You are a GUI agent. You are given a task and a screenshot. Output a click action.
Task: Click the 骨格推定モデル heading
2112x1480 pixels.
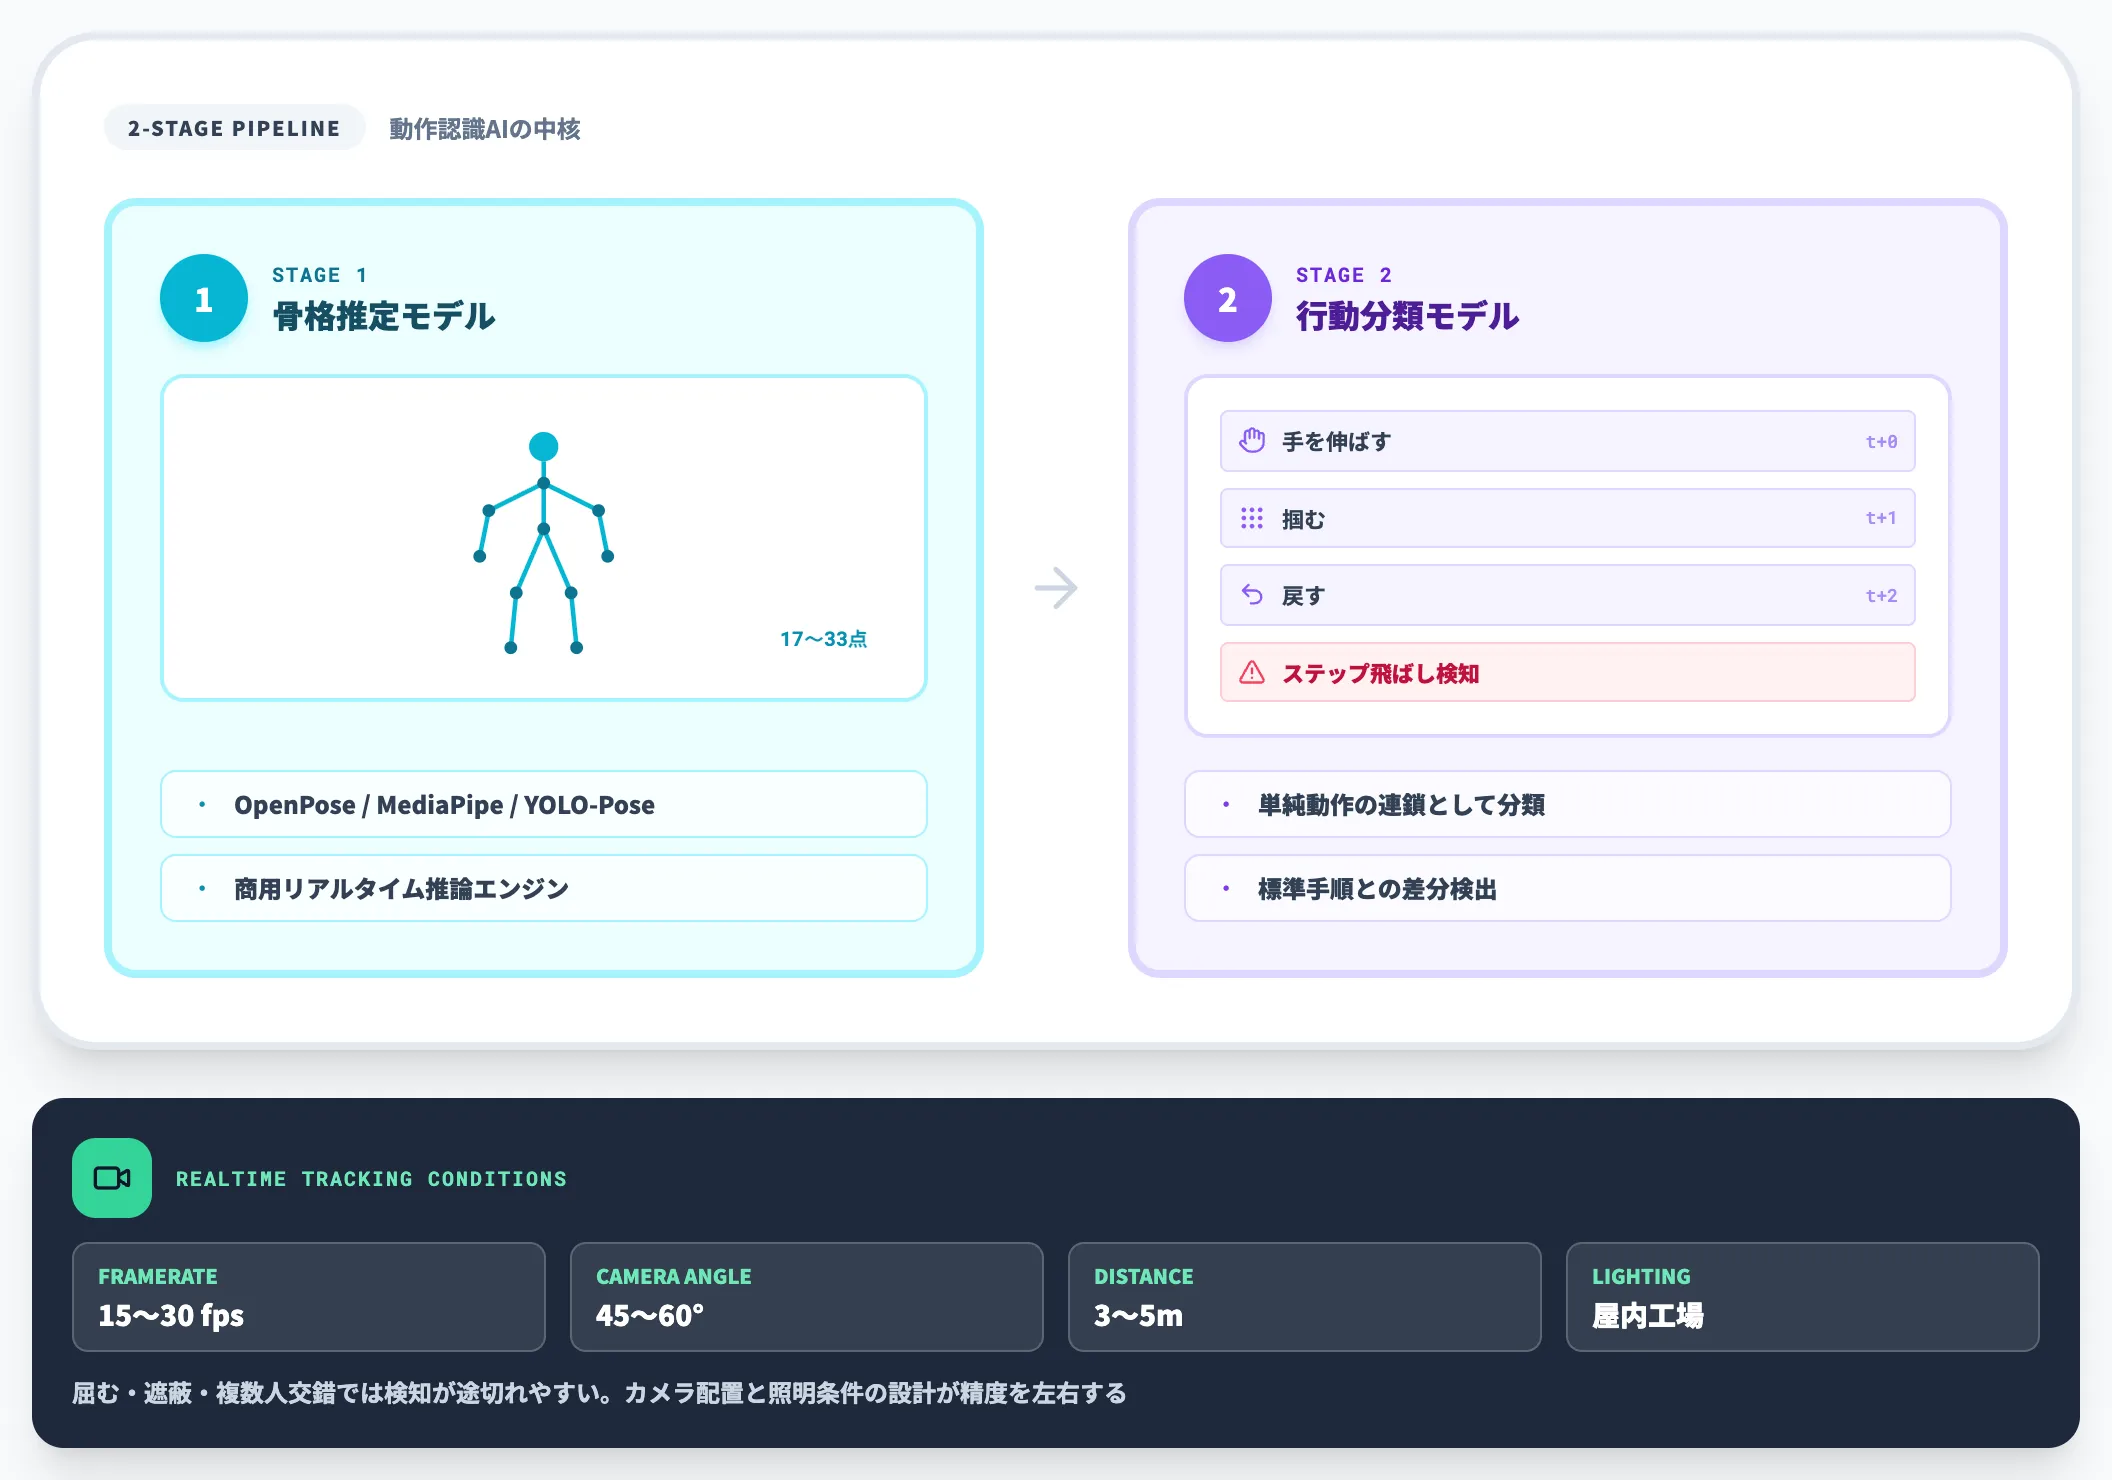coord(384,316)
